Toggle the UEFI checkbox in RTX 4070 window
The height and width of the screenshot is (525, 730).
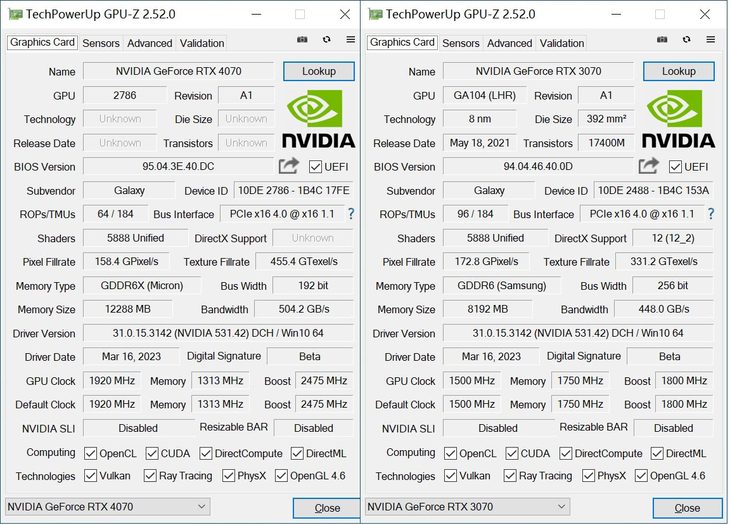(x=315, y=167)
